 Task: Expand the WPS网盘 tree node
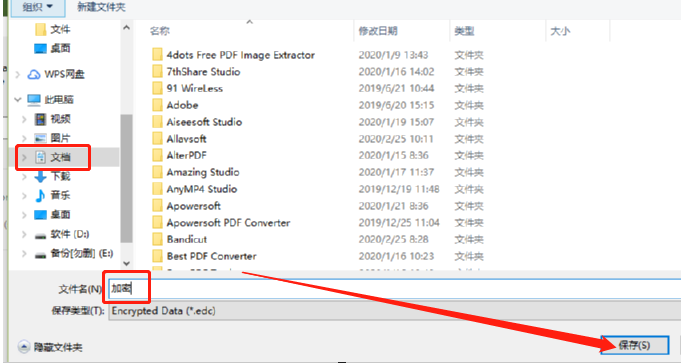[18, 74]
